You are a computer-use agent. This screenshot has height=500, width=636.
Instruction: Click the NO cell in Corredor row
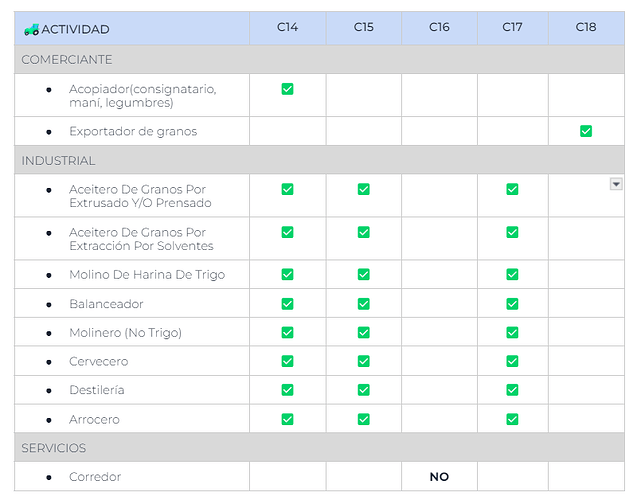(439, 477)
